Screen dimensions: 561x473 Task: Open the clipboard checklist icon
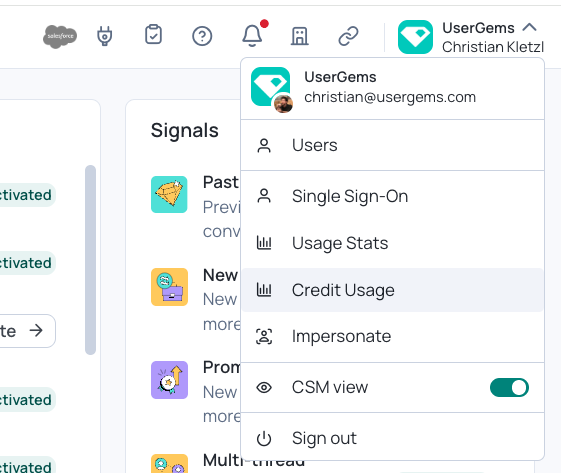(x=153, y=35)
